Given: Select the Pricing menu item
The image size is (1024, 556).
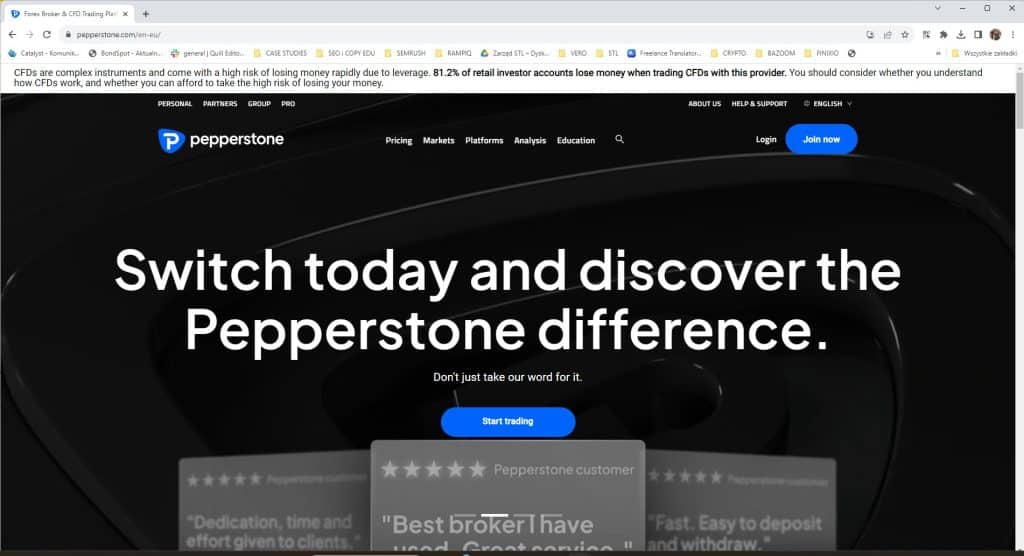Looking at the screenshot, I should tap(398, 141).
